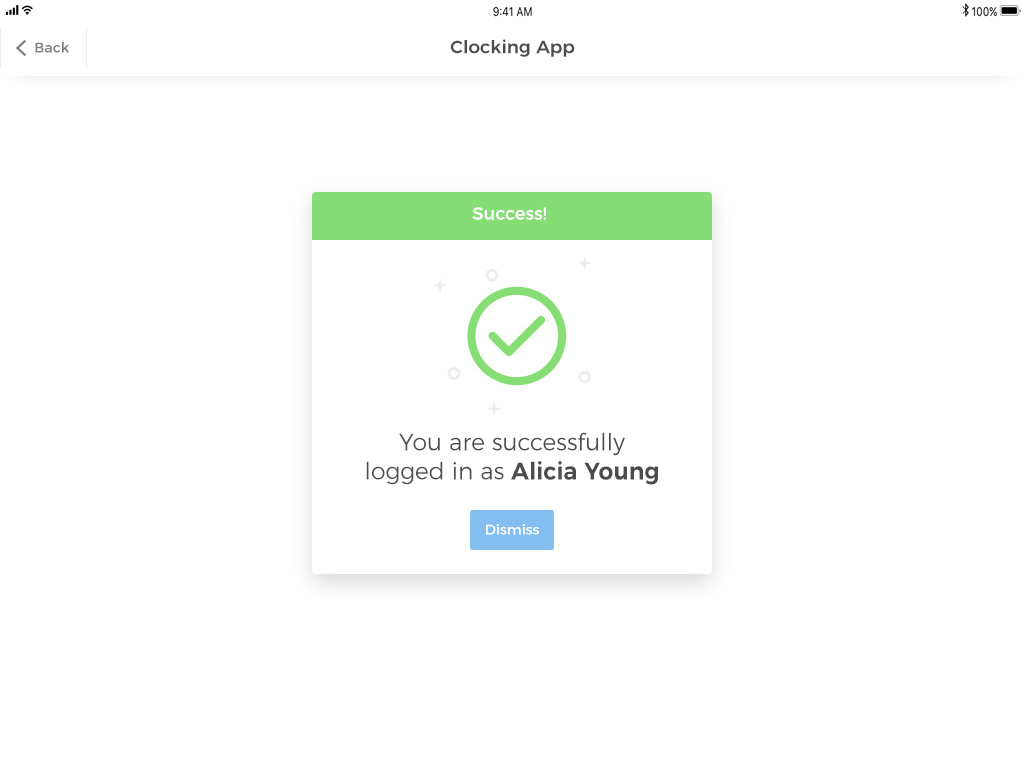Tap the 100% battery percentage text
The image size is (1024, 768).
[x=984, y=12]
